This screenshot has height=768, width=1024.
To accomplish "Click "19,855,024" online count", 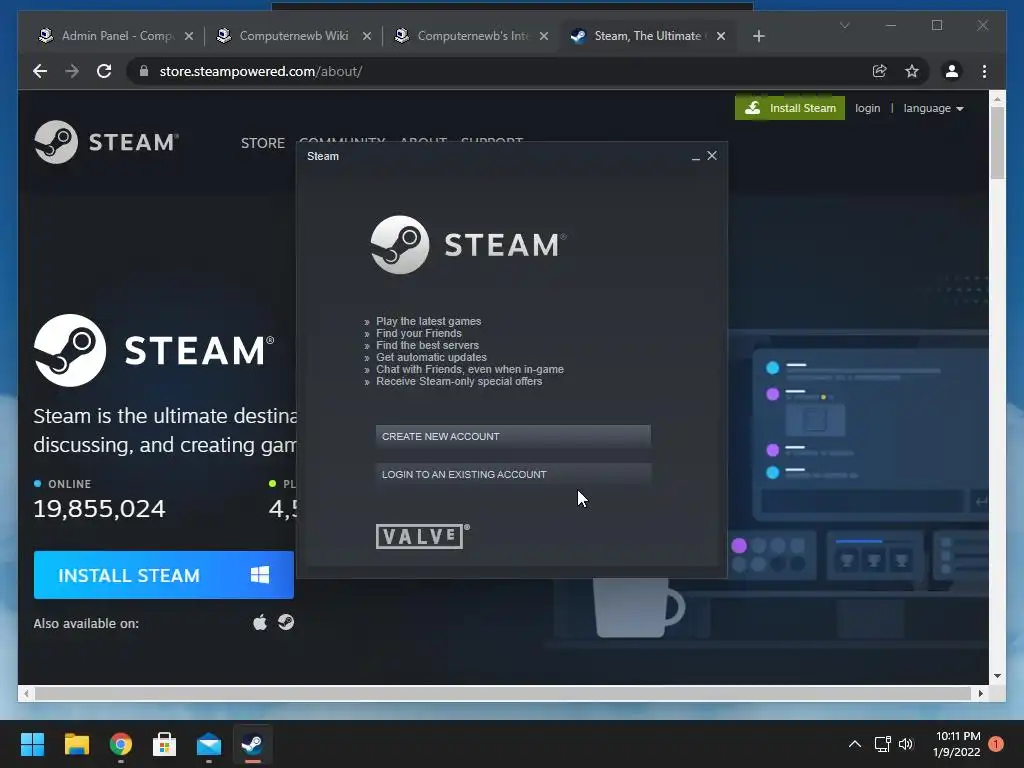I will [99, 509].
